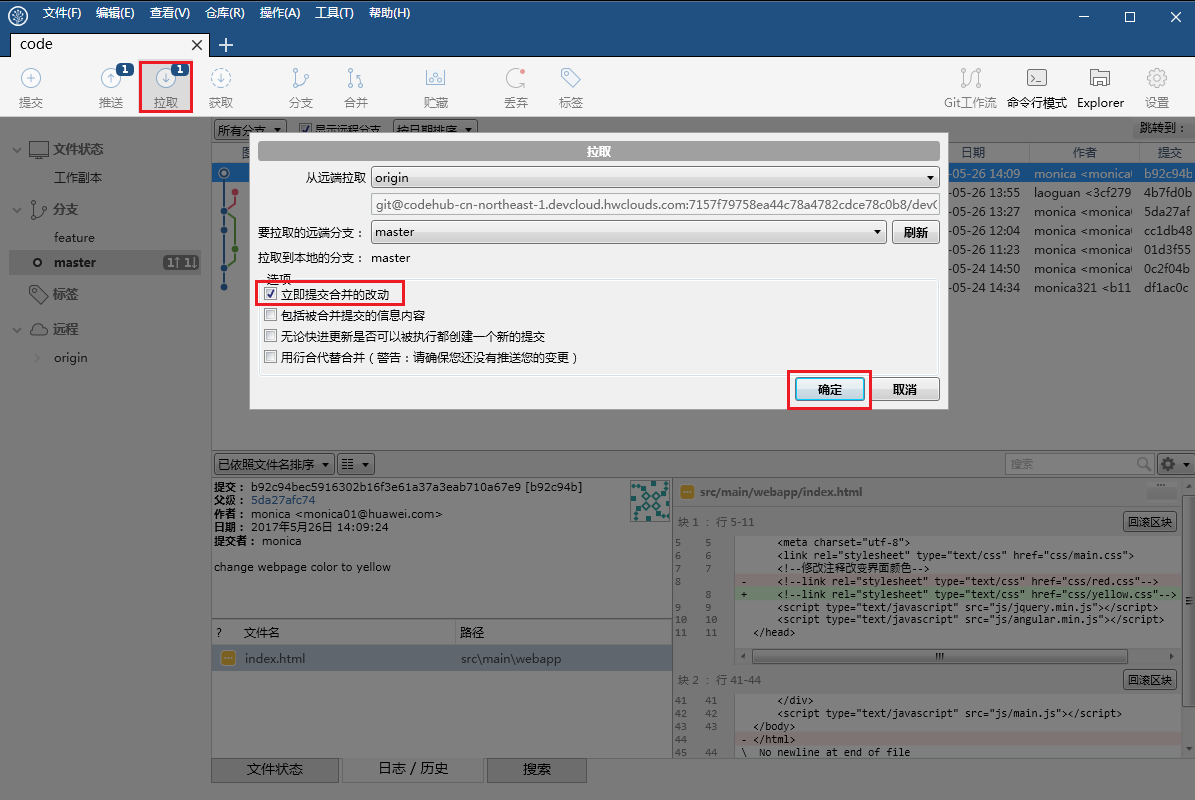Open the Git工作流 (Git Flow) tool
Image resolution: width=1195 pixels, height=800 pixels.
(970, 88)
